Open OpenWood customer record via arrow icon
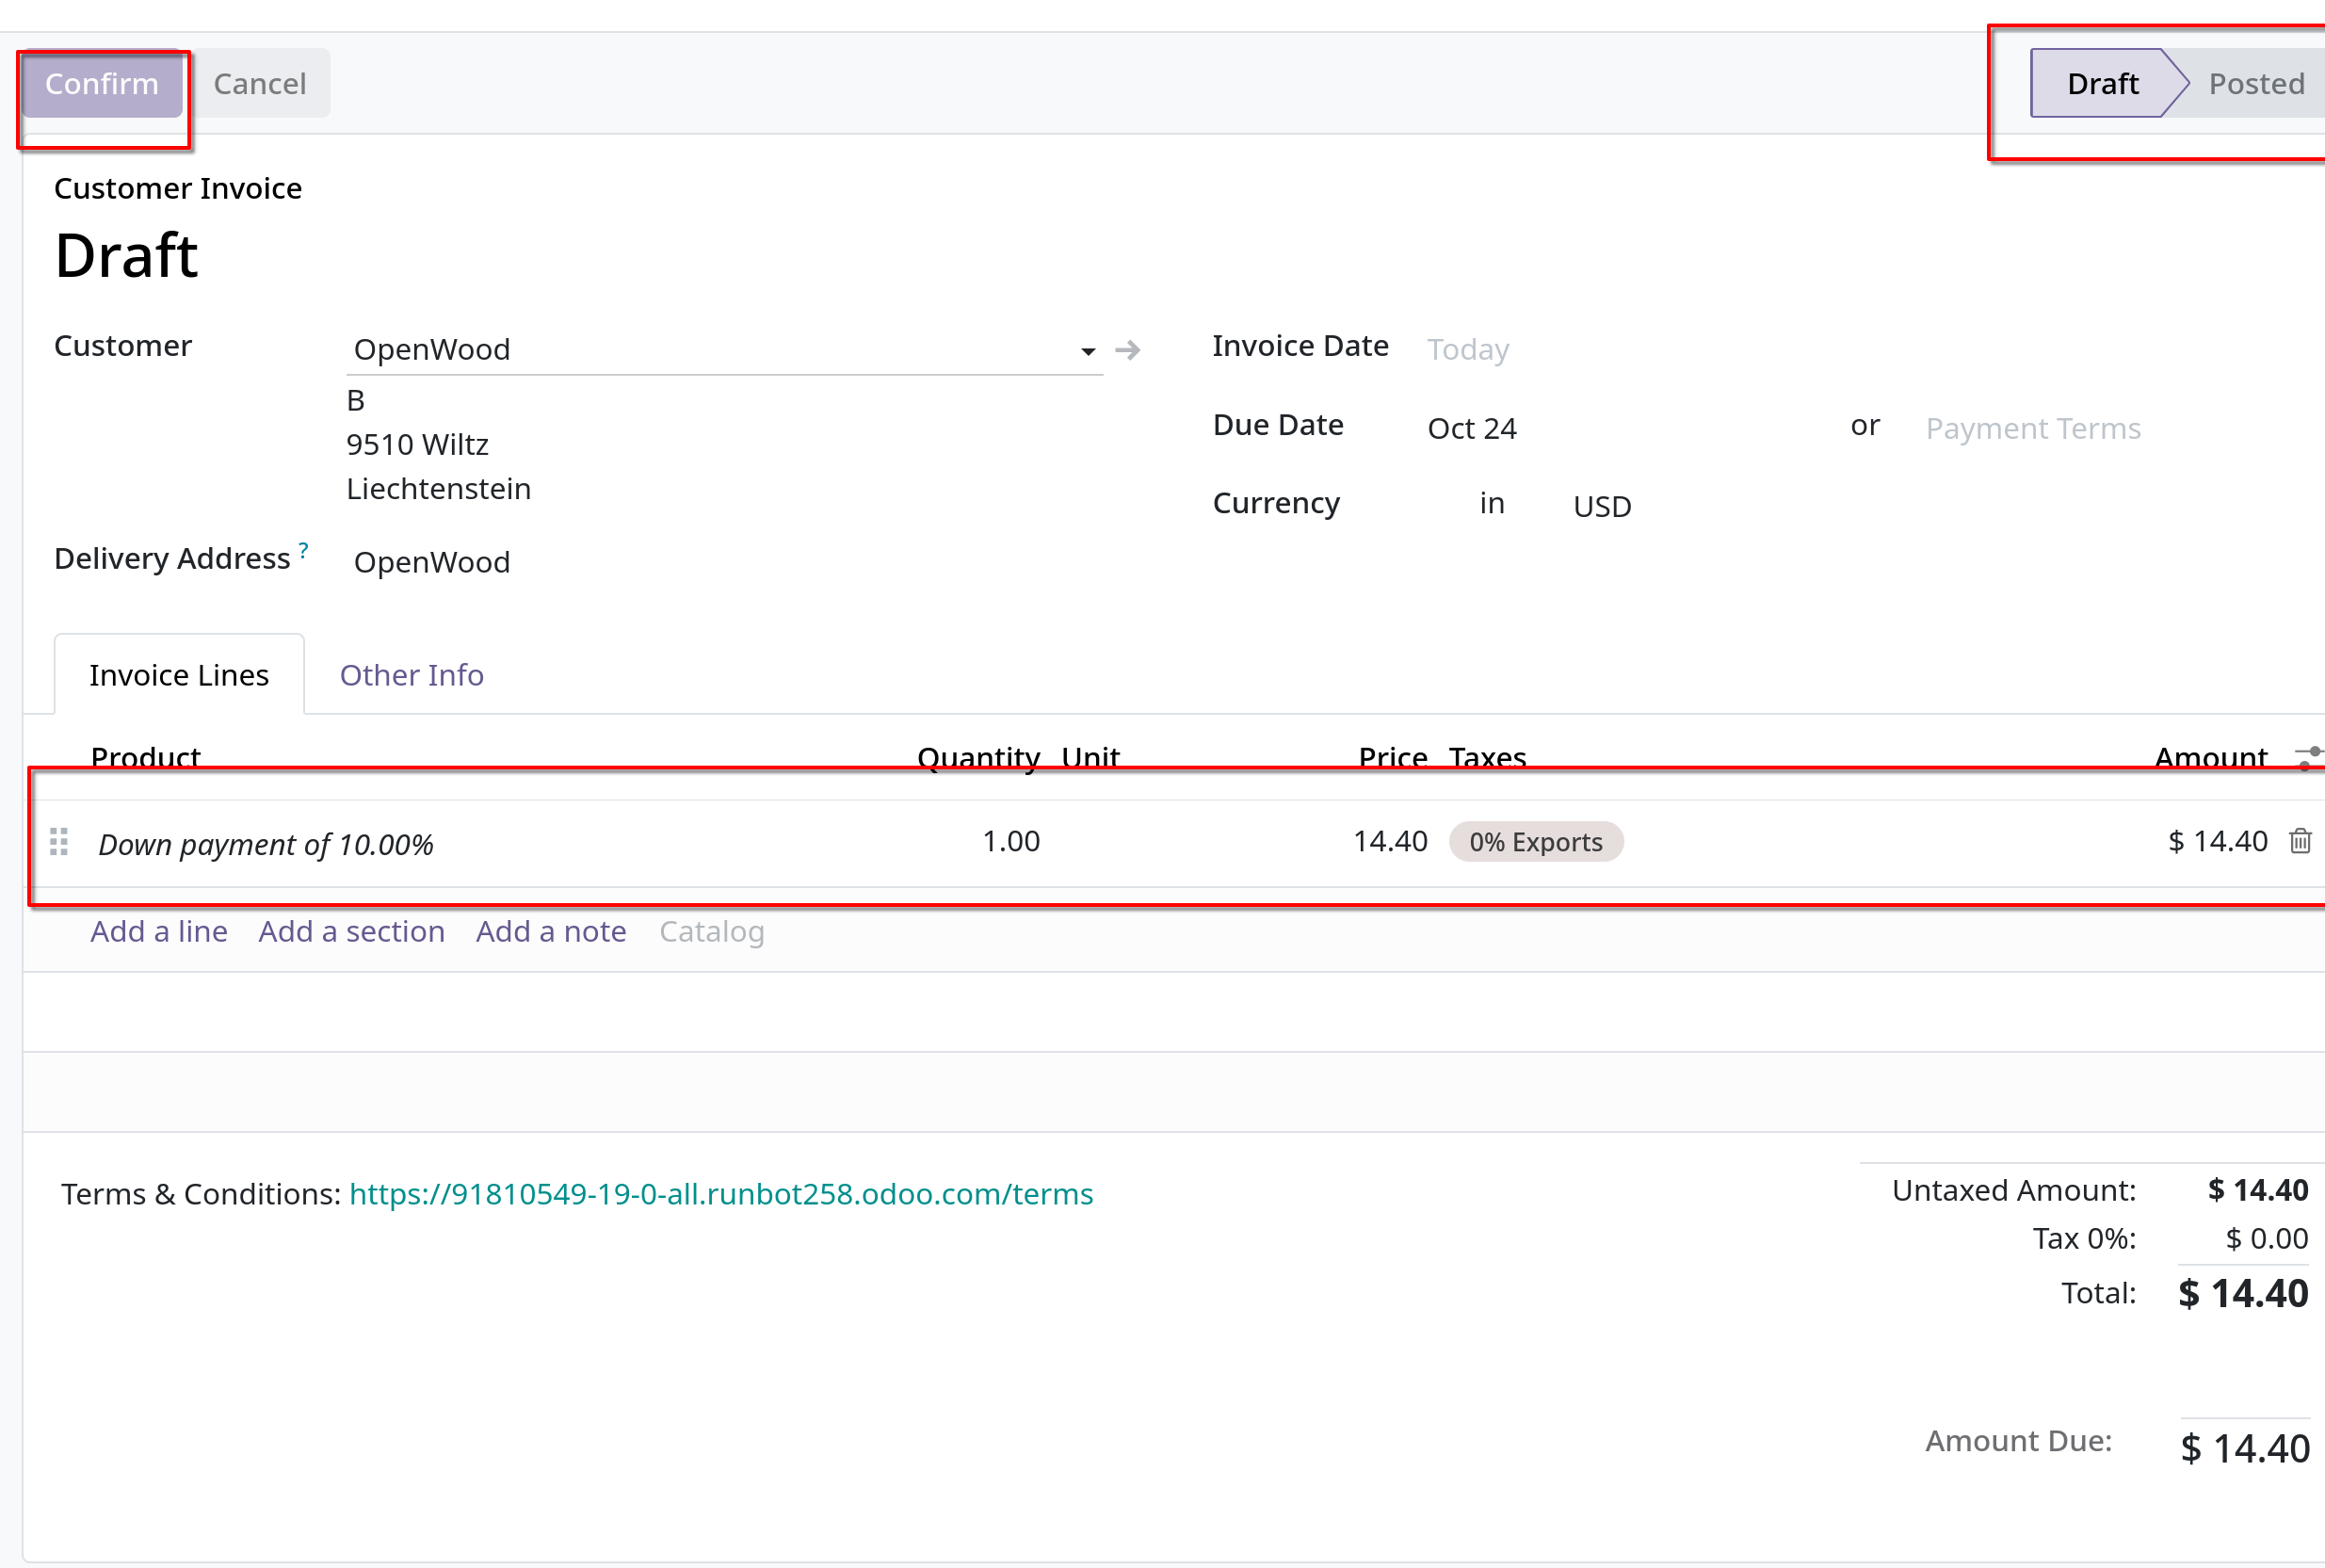Viewport: 2325px width, 1568px height. click(x=1128, y=350)
